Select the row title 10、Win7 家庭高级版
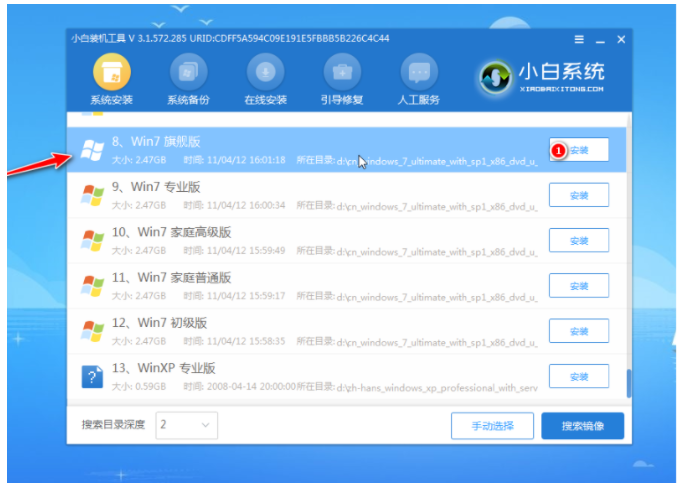Screen dimensions: 685x488 (171, 232)
